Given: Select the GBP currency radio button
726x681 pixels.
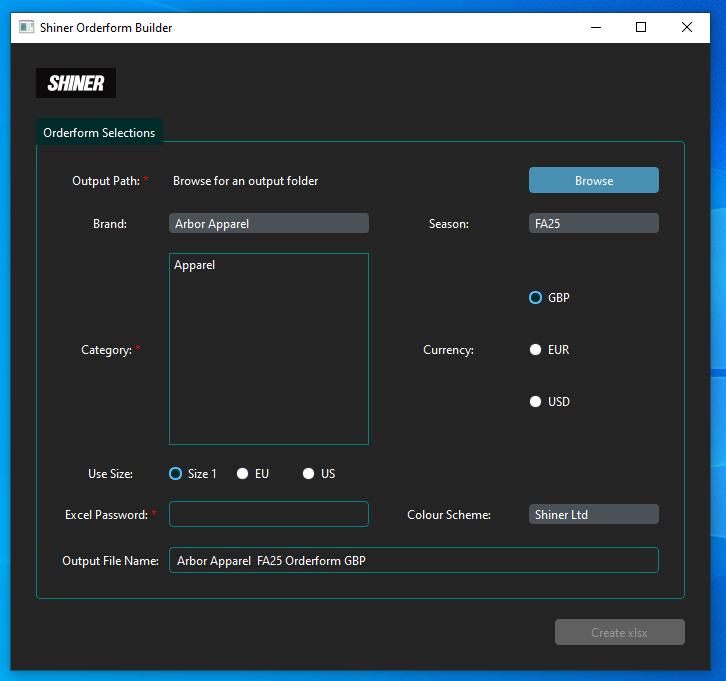Looking at the screenshot, I should (x=536, y=298).
